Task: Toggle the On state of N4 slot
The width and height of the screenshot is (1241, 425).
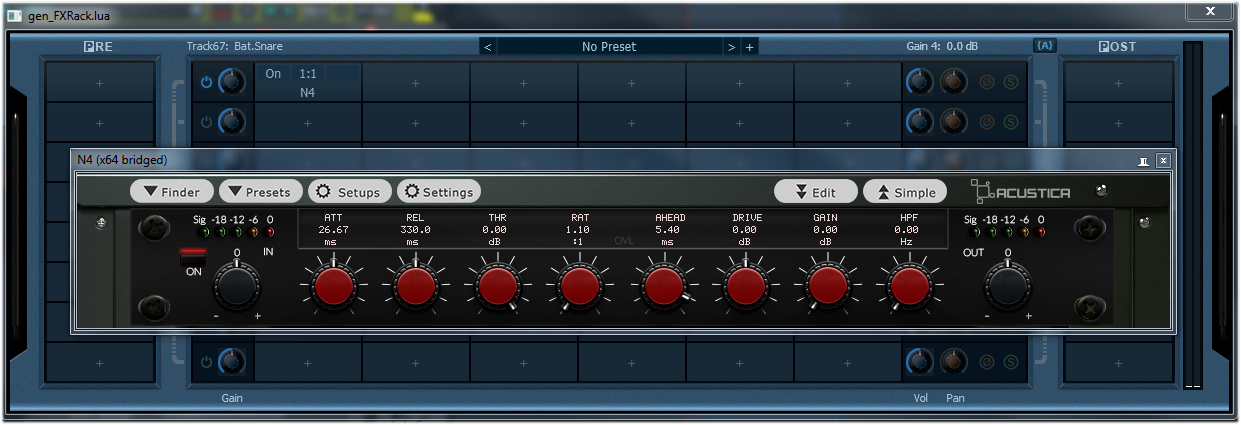Action: pyautogui.click(x=273, y=74)
